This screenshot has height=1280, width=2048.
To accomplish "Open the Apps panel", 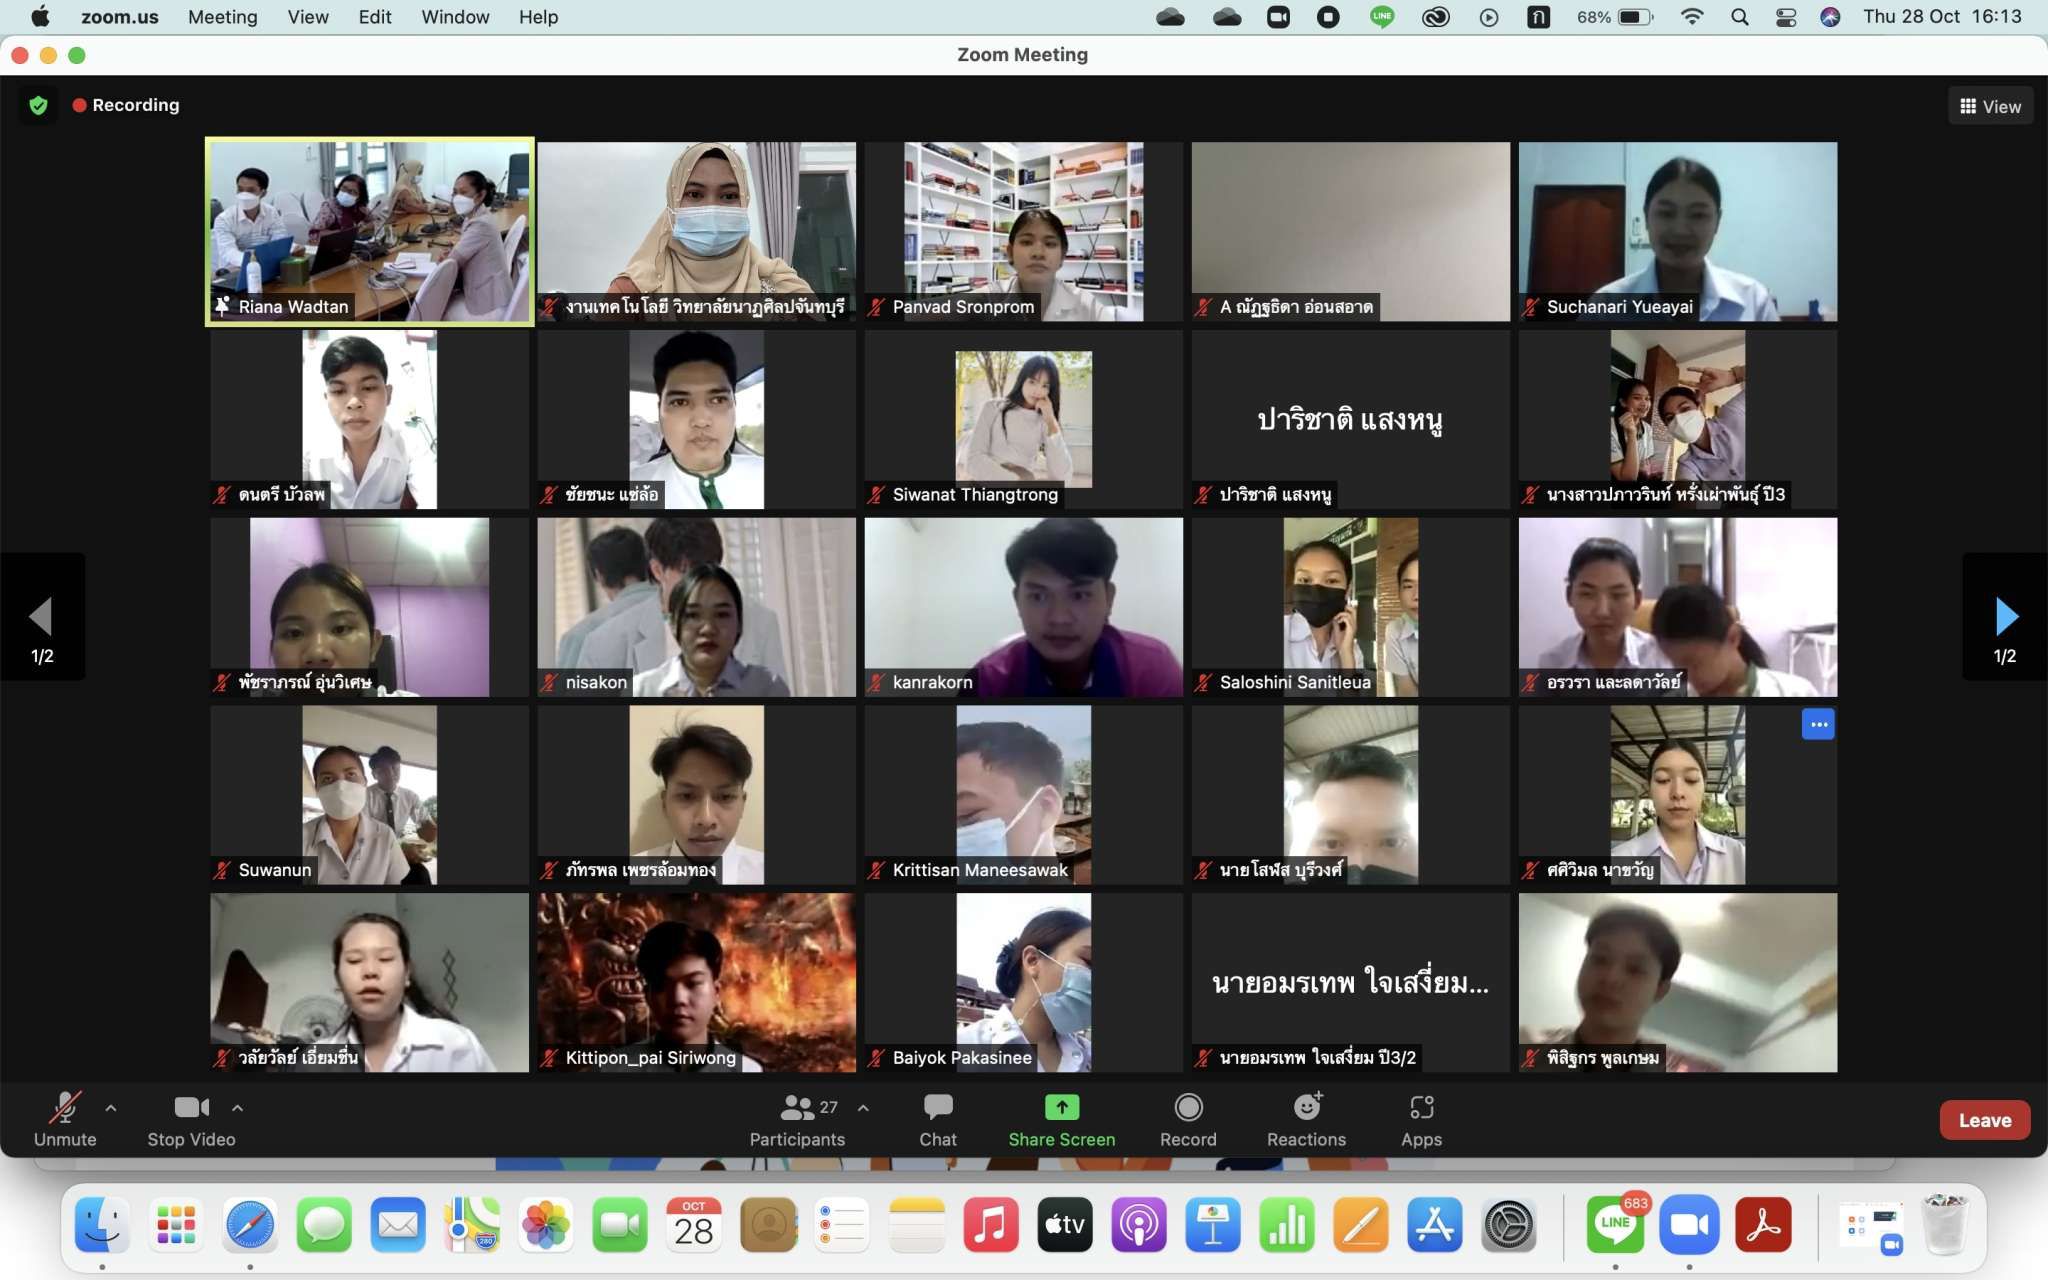I will coord(1421,1119).
